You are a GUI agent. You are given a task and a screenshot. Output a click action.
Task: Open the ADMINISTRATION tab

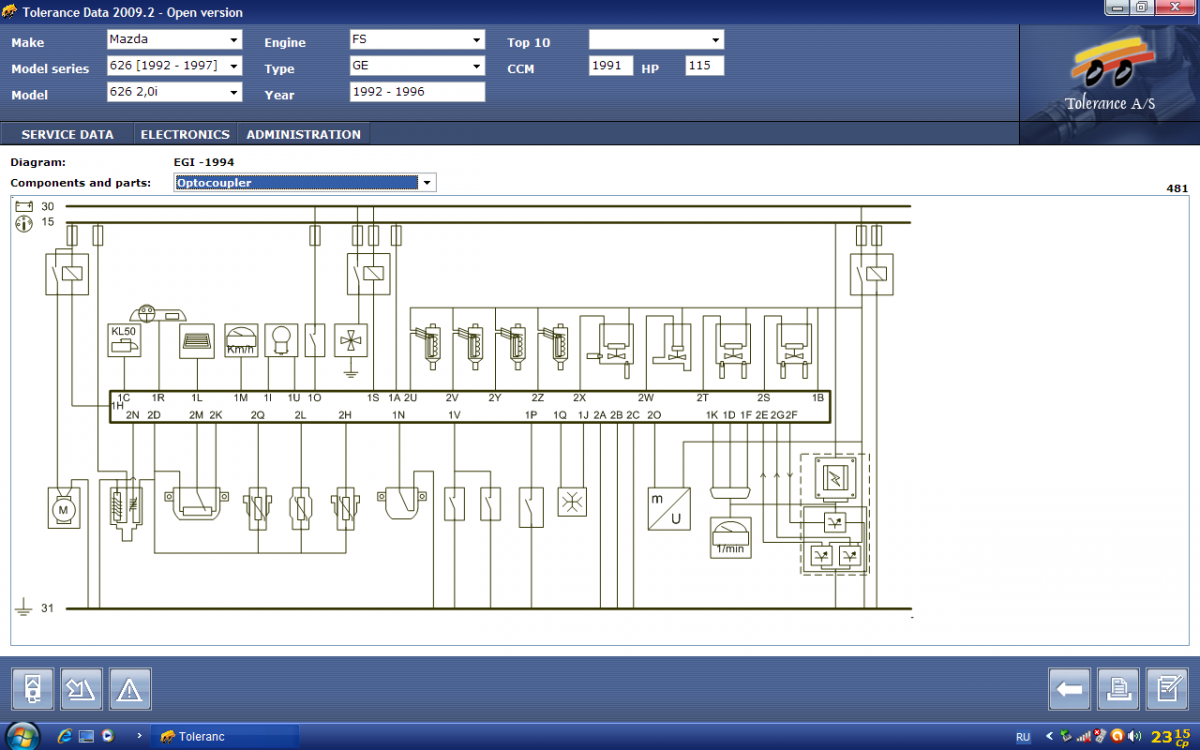pos(304,134)
